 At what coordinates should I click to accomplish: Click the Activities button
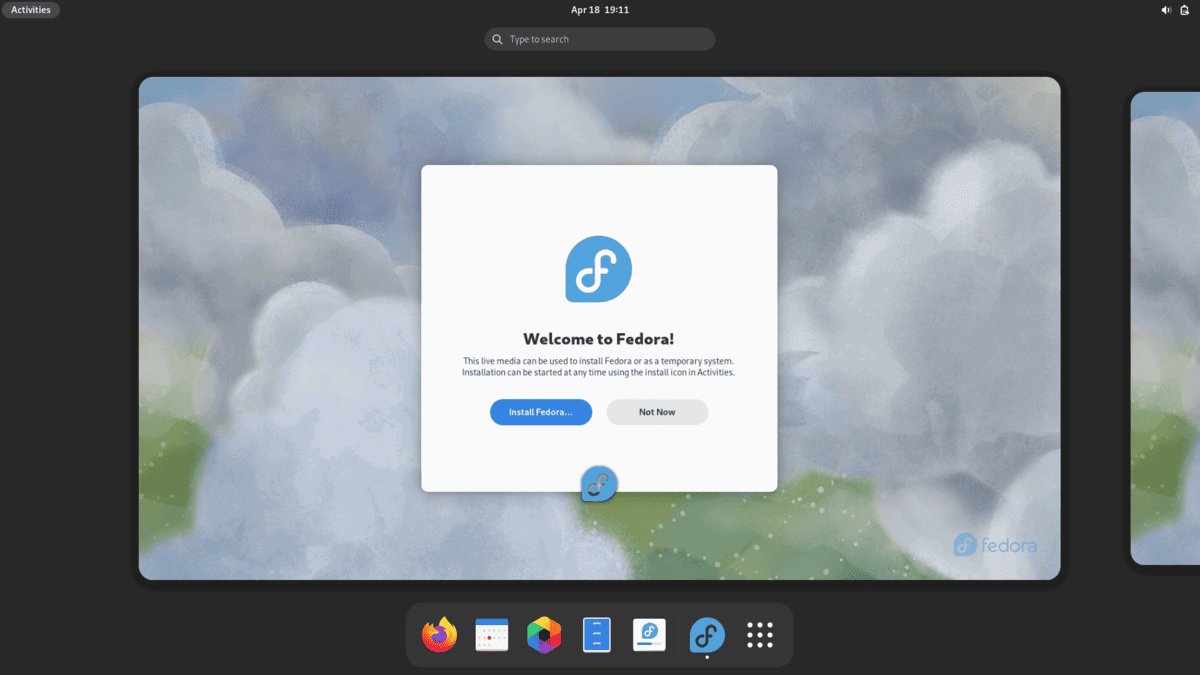coord(31,10)
